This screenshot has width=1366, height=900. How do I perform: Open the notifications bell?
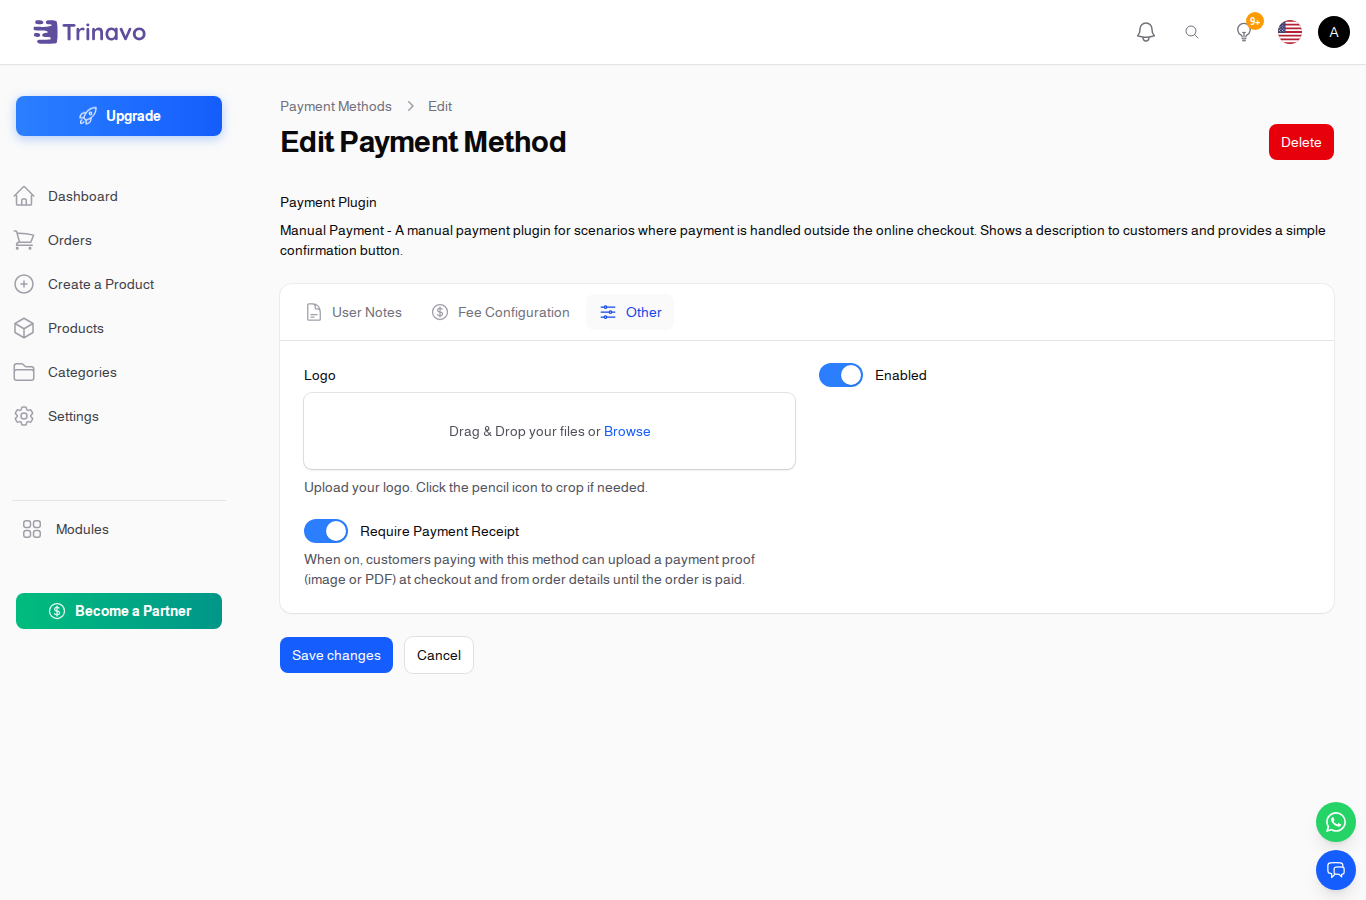1146,32
